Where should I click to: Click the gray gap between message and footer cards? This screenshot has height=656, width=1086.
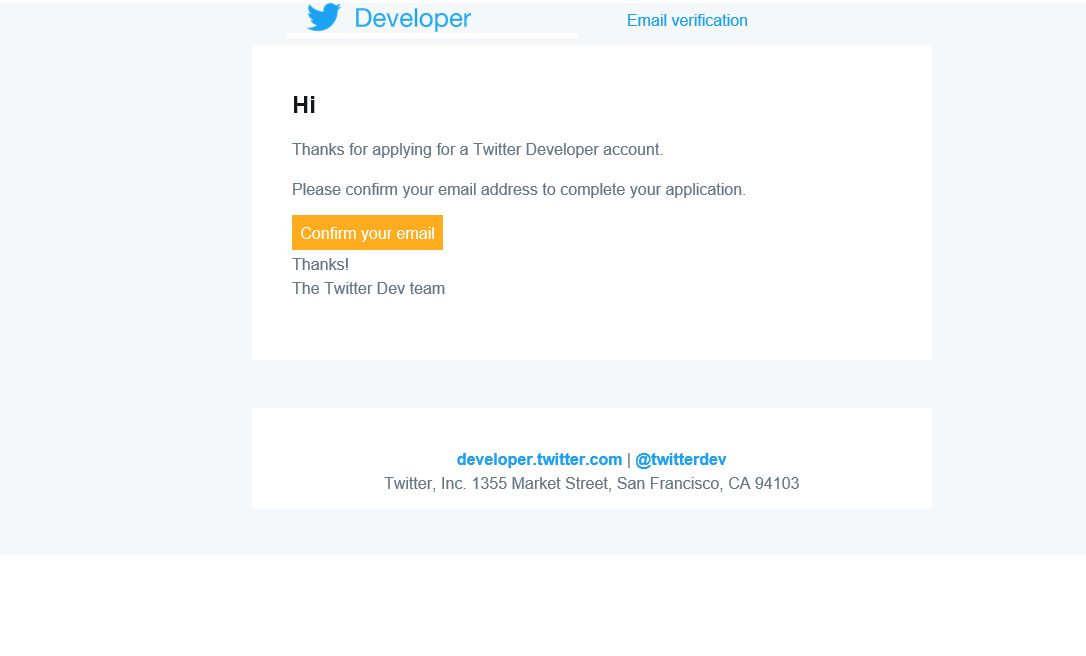tap(591, 384)
